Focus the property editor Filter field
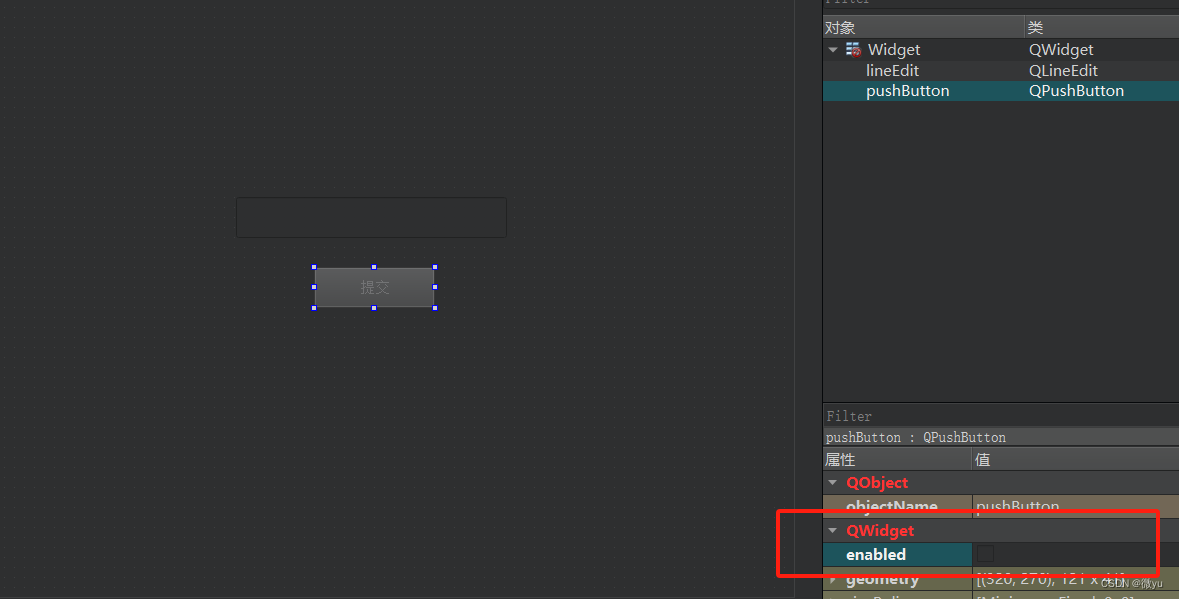 click(1001, 416)
